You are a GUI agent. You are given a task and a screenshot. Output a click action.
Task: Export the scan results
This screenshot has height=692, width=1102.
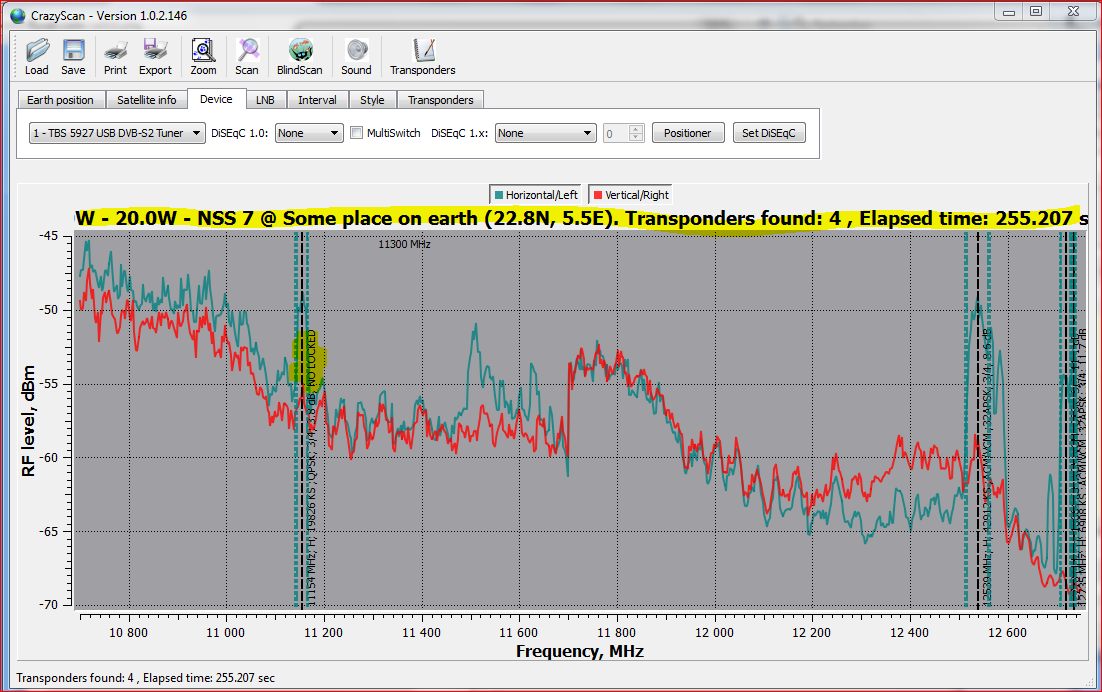155,57
